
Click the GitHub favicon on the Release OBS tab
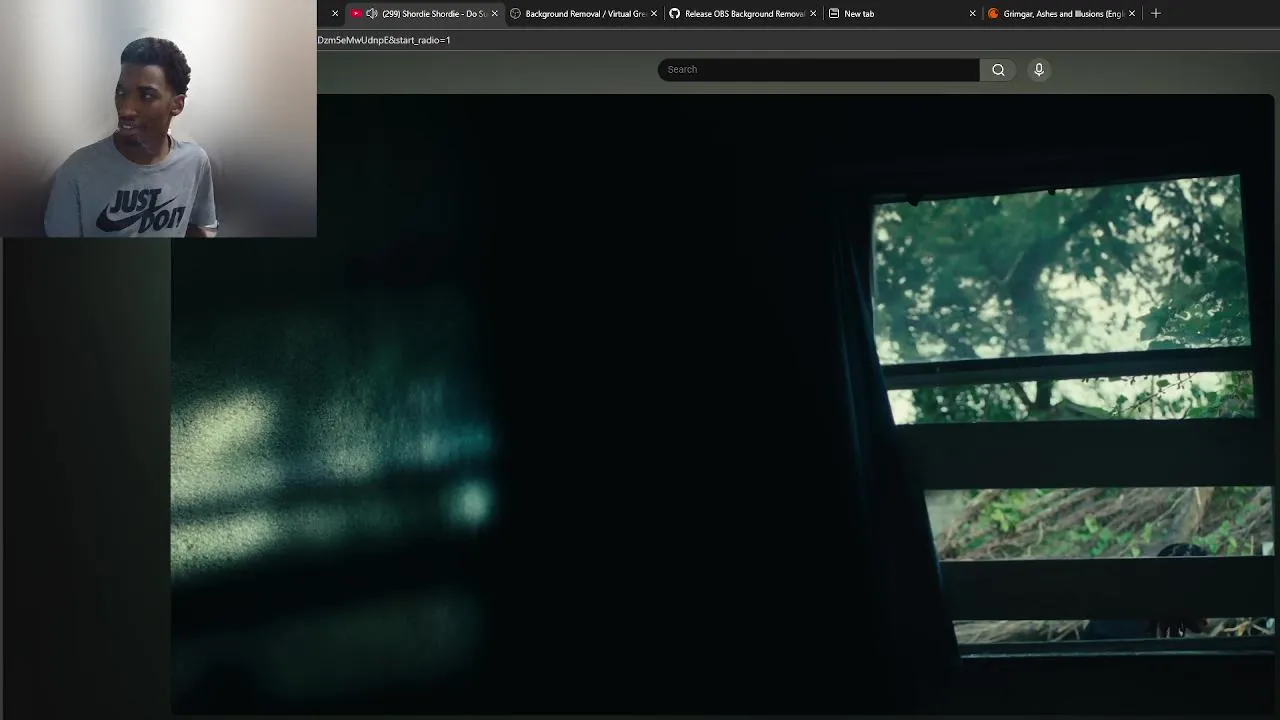tap(675, 13)
